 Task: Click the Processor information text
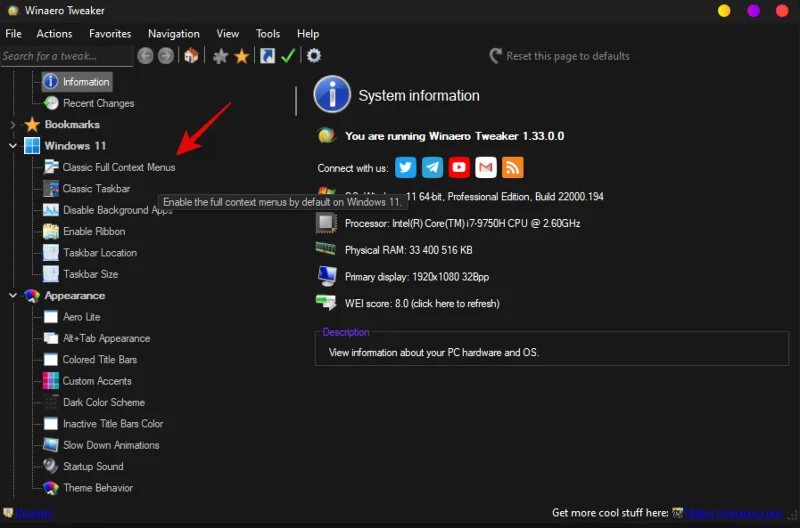(x=462, y=223)
